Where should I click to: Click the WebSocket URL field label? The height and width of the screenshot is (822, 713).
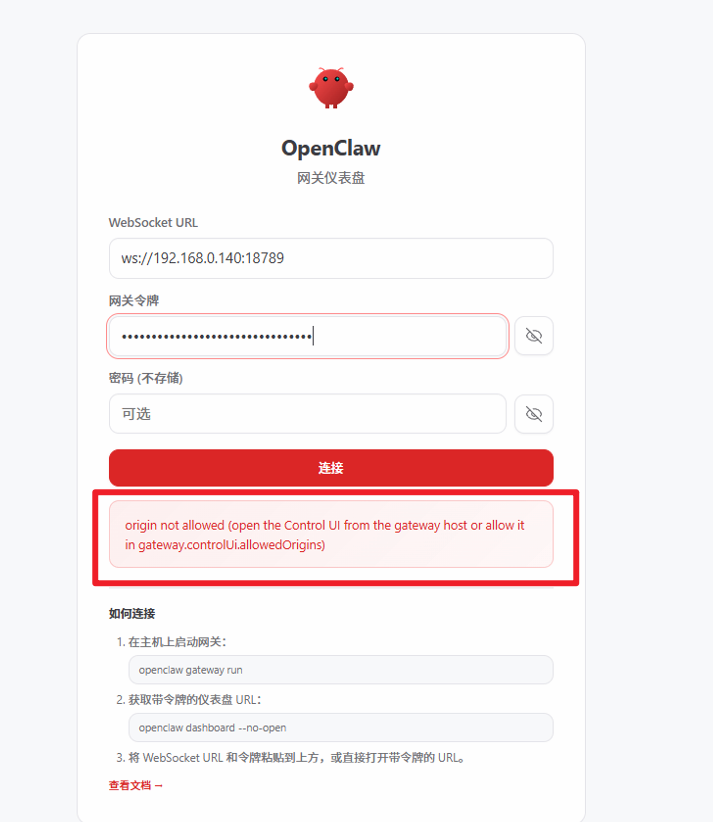coord(153,223)
